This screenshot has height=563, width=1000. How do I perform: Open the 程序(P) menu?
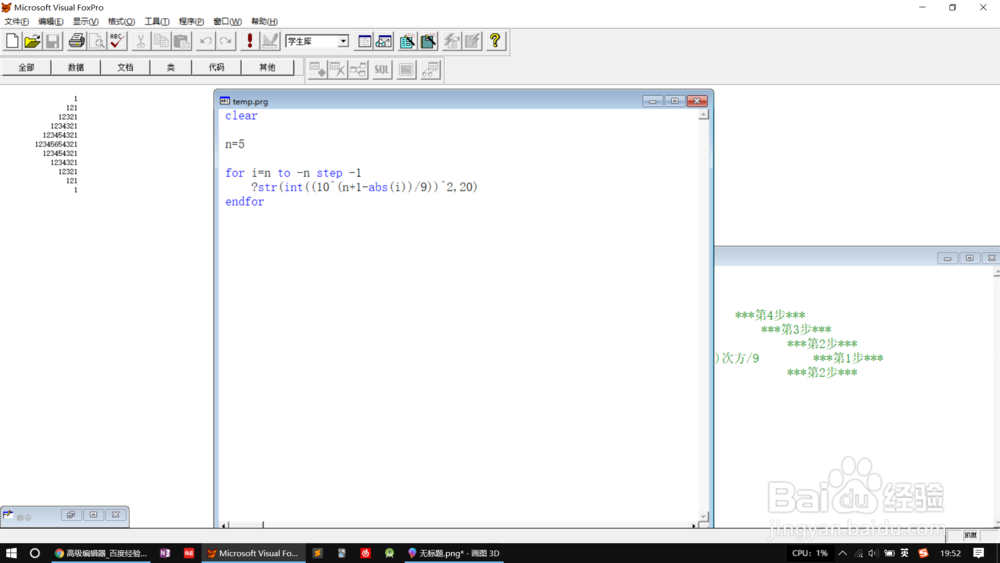[191, 21]
